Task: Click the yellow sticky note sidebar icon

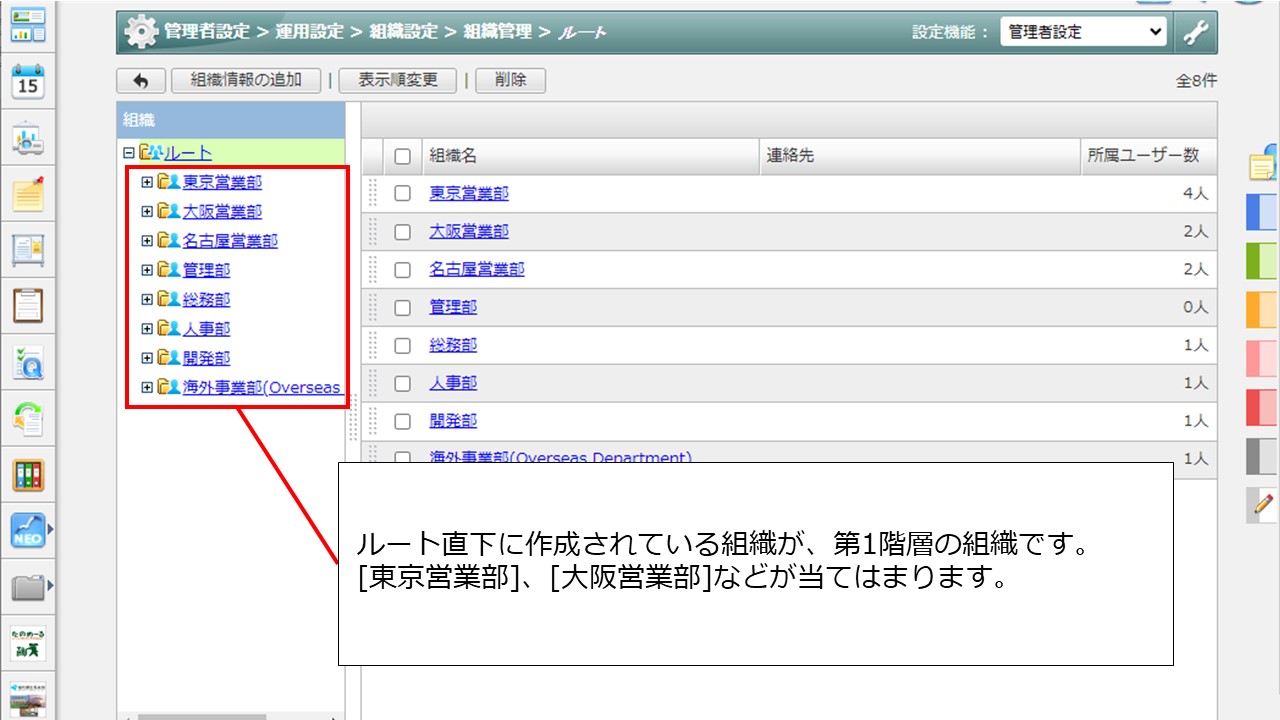Action: pos(28,193)
